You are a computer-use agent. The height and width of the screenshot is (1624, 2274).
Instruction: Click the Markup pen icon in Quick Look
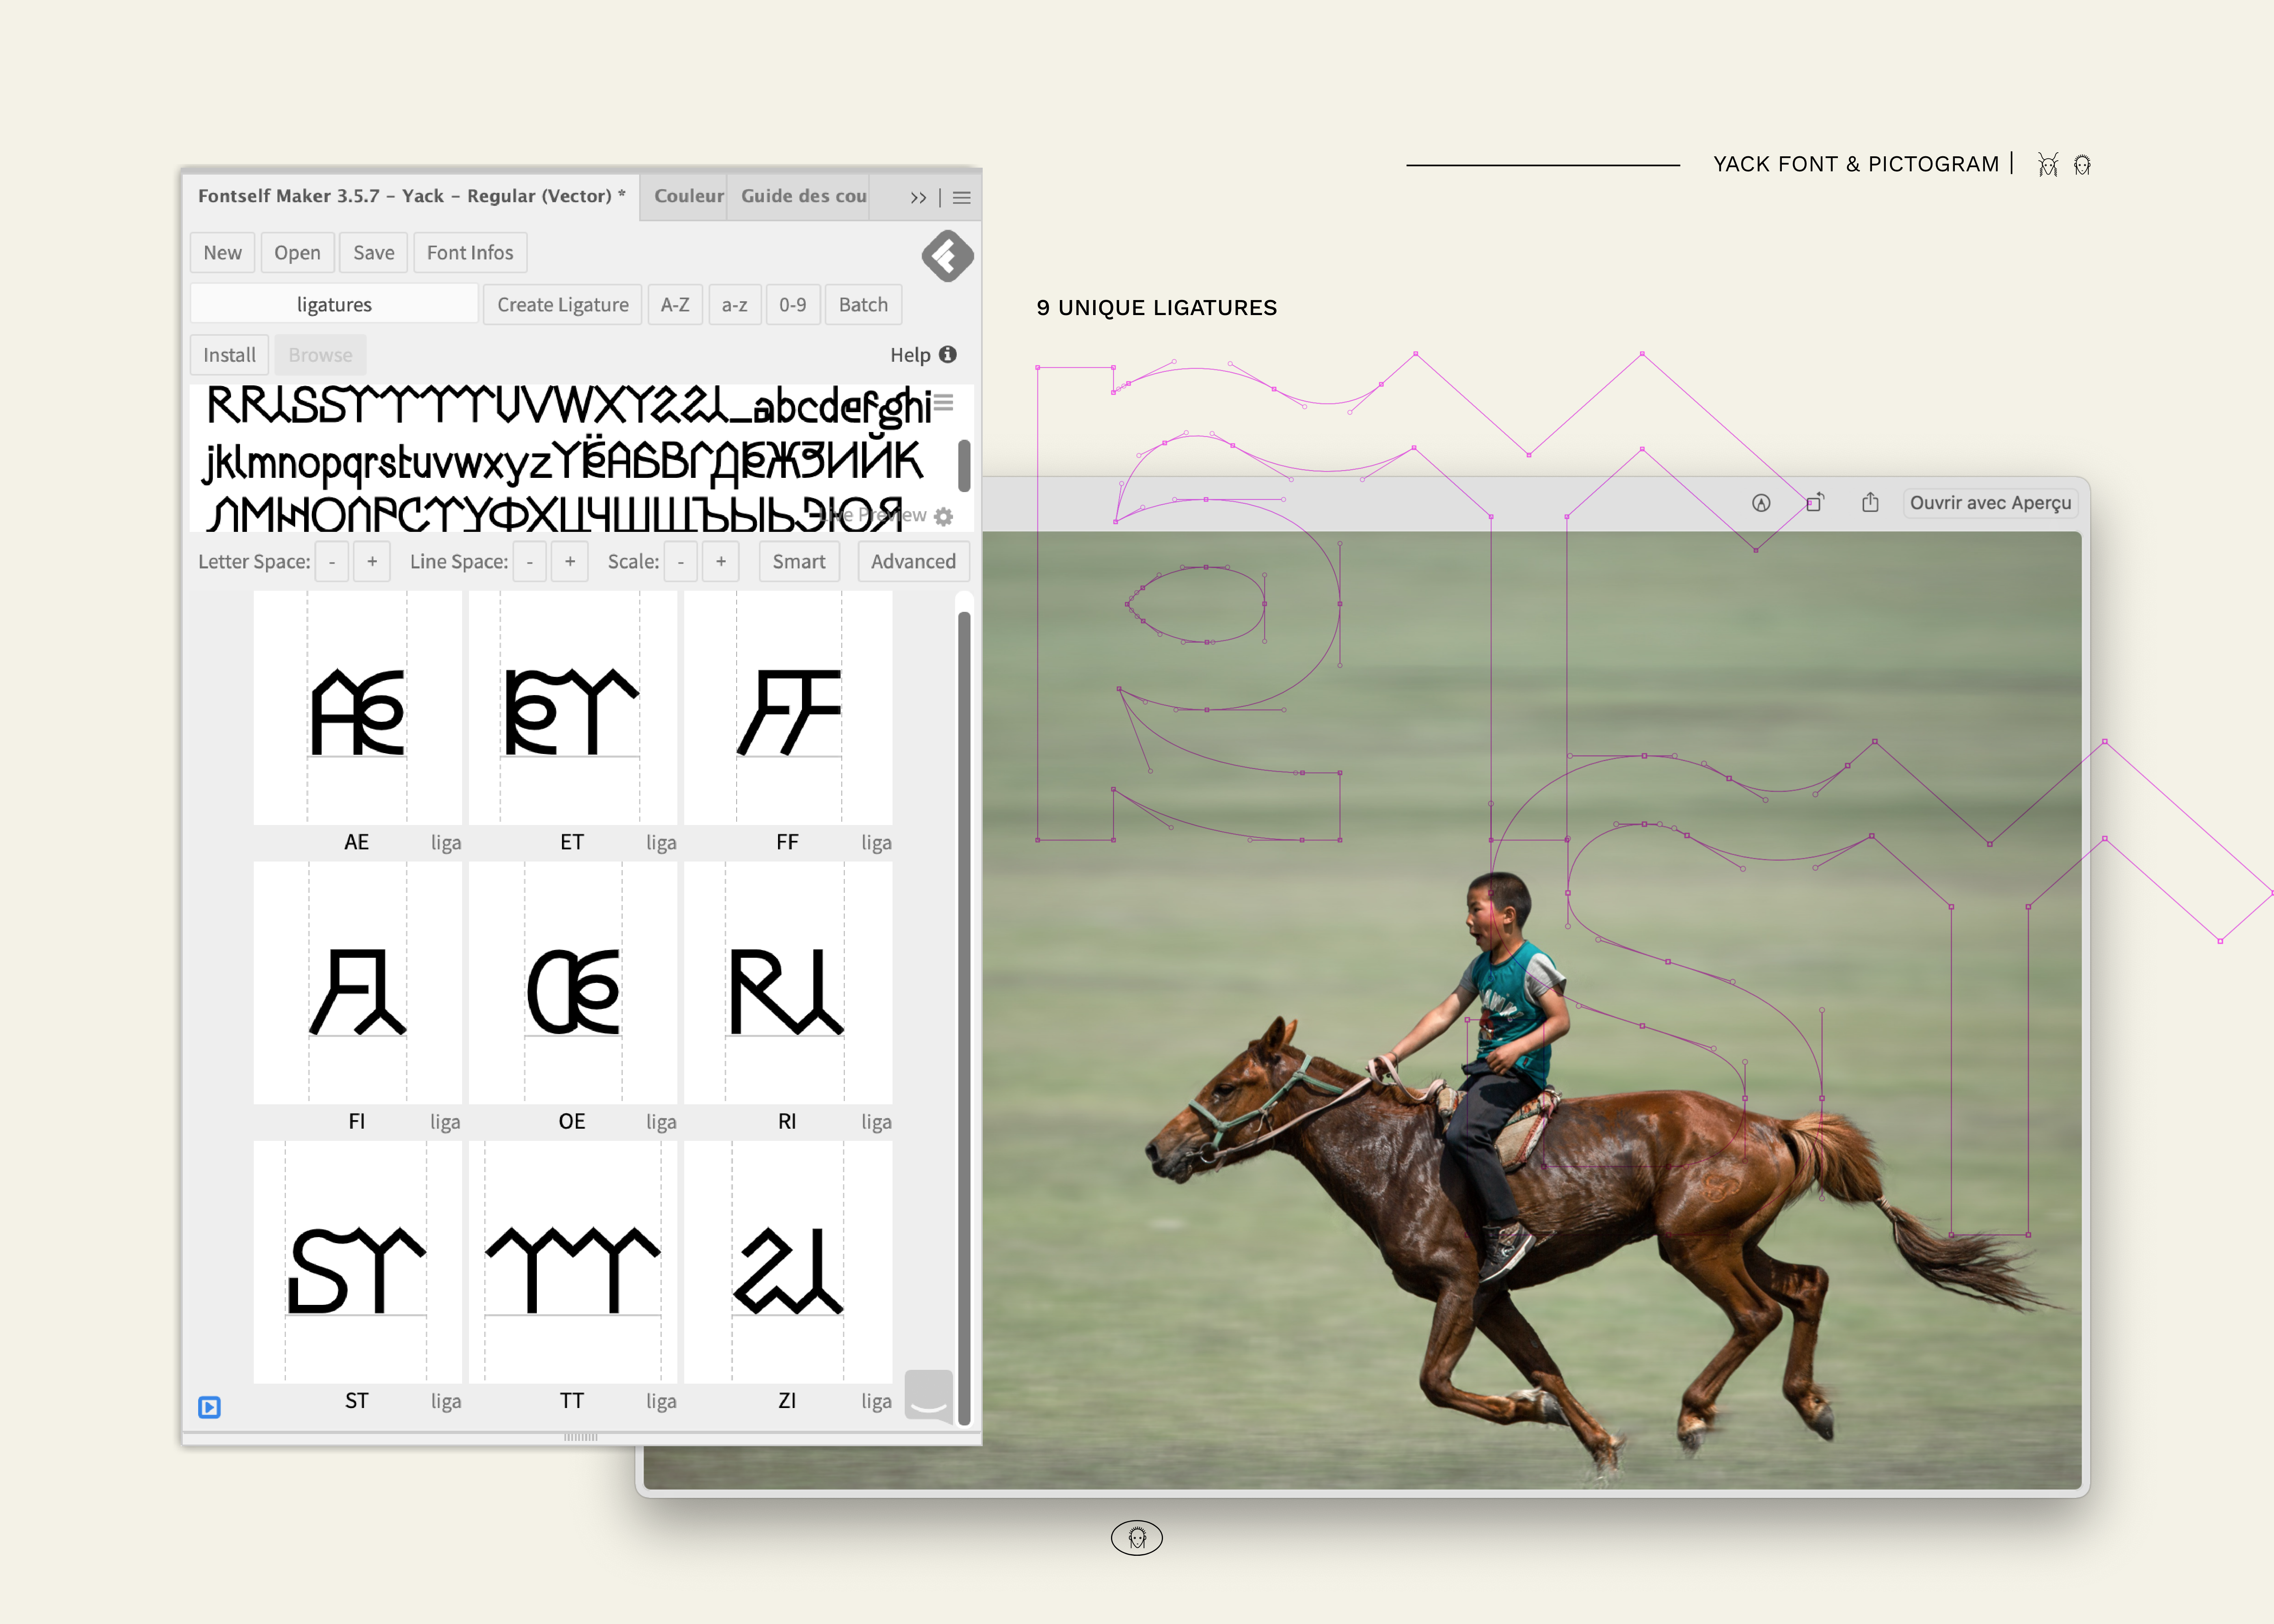1761,503
